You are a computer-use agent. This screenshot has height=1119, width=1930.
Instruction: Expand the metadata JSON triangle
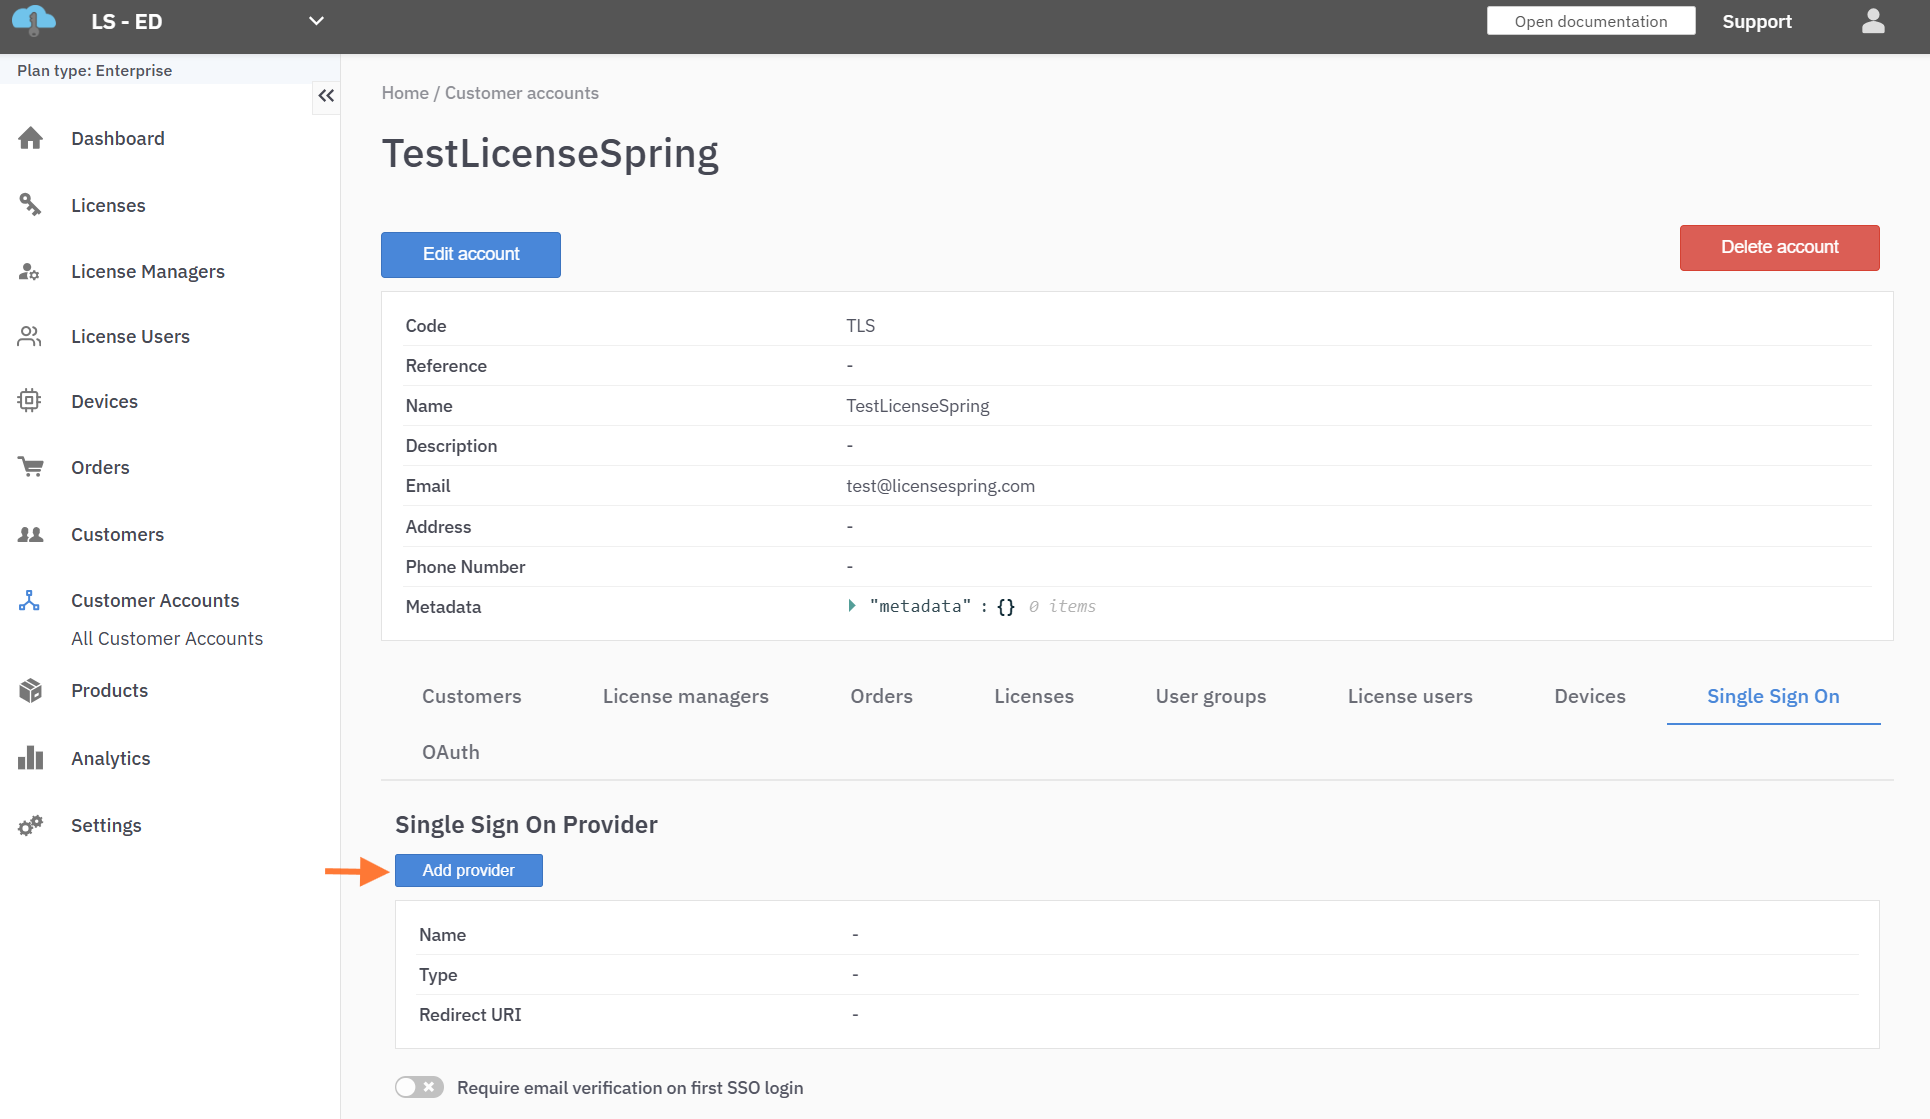point(852,606)
